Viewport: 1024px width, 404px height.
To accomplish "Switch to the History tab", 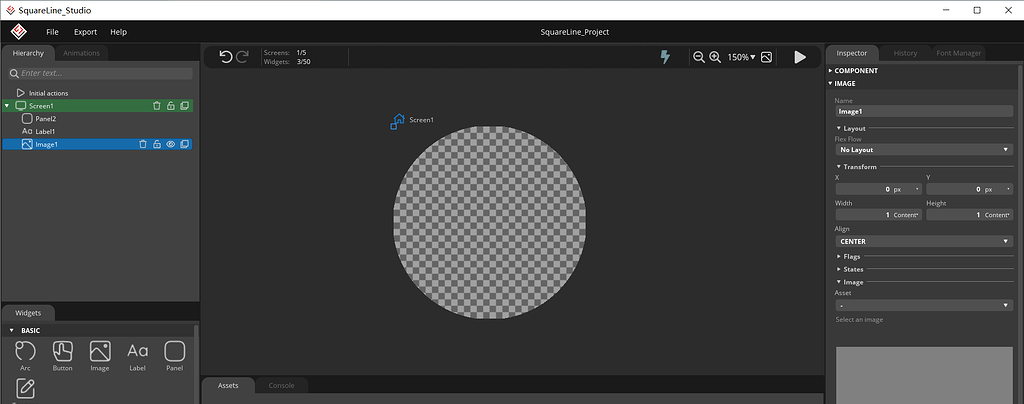I will pos(905,54).
